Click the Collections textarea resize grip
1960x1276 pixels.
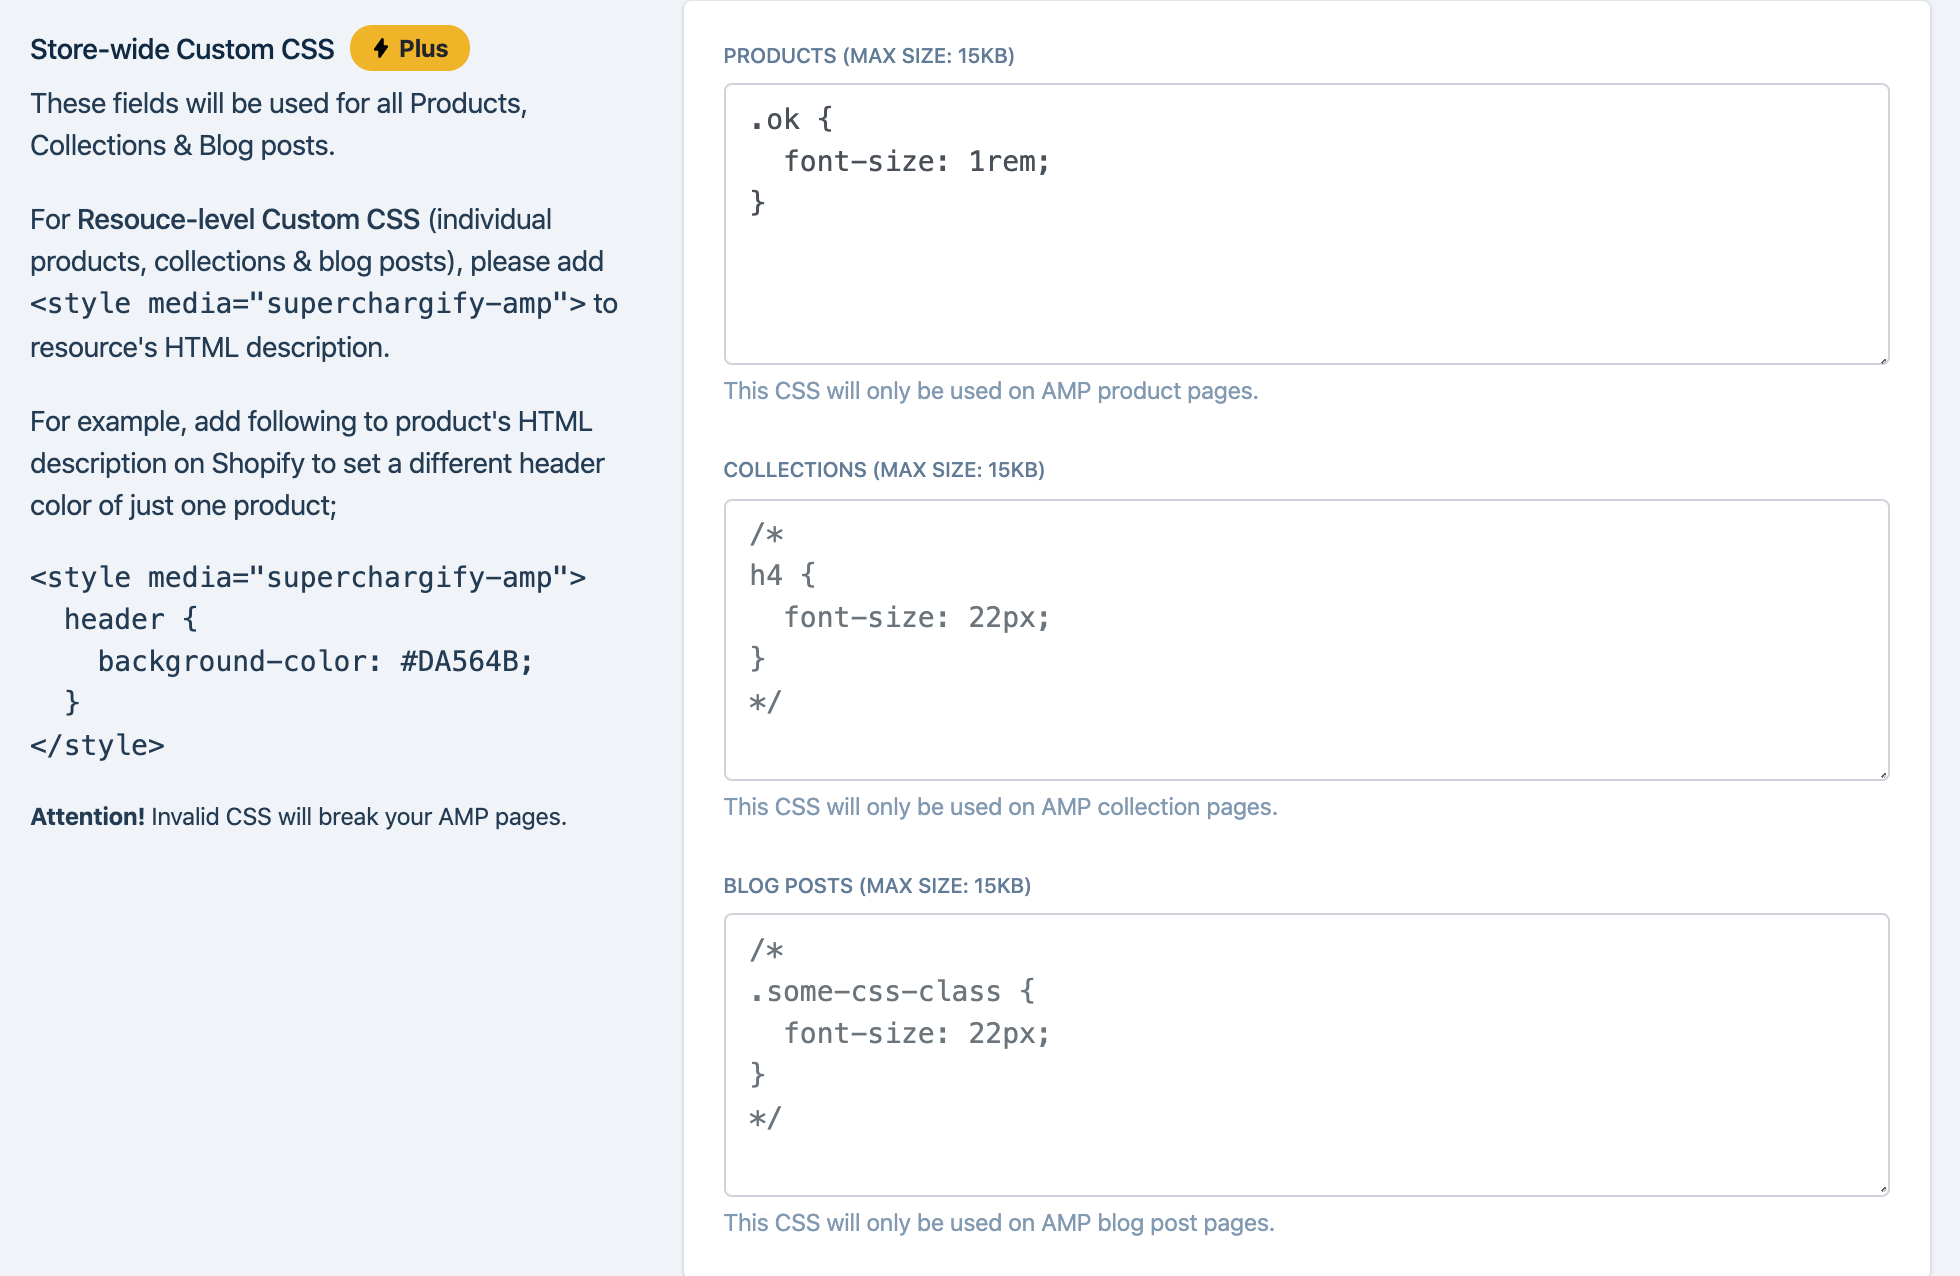click(1882, 774)
